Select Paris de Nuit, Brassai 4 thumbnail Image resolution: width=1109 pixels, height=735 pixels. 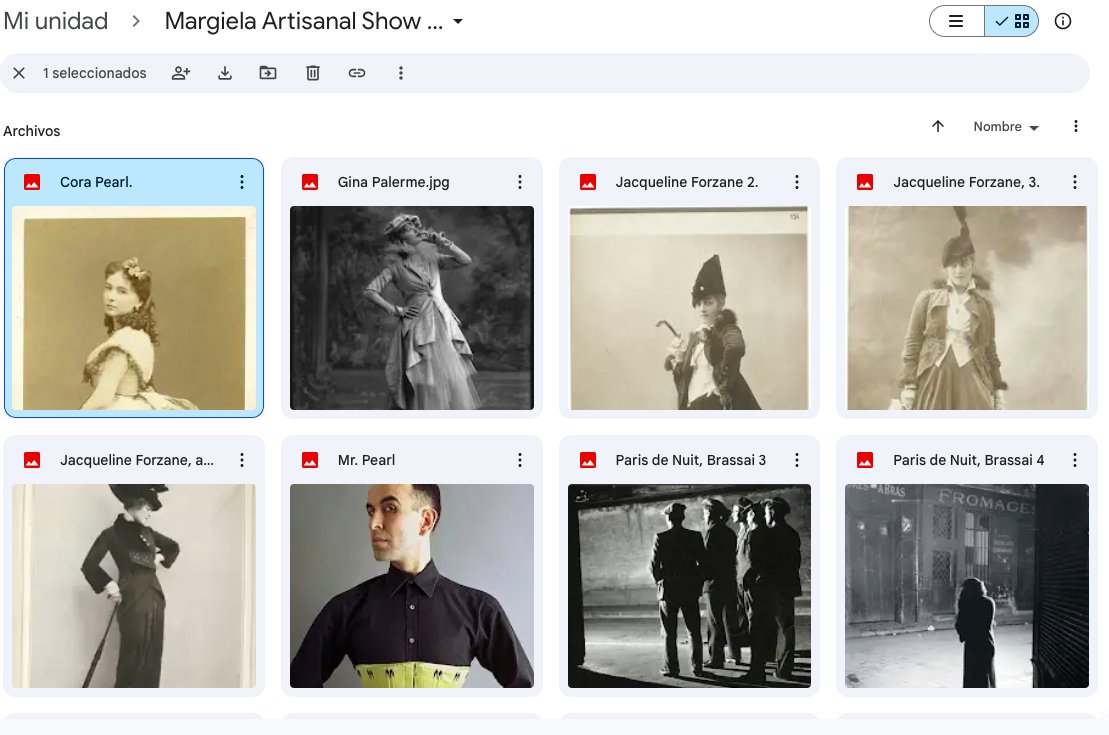pyautogui.click(x=967, y=586)
